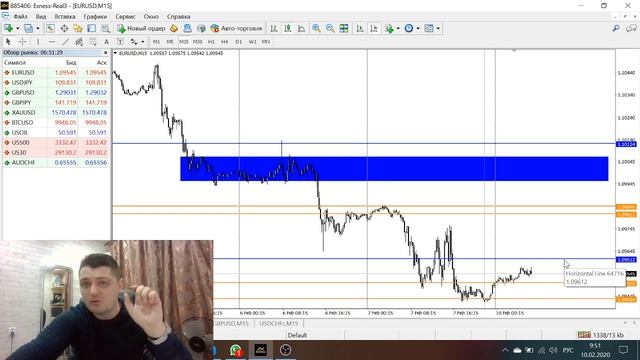Switch to M1 timeframe
The width and height of the screenshot is (640, 360).
pyautogui.click(x=156, y=42)
